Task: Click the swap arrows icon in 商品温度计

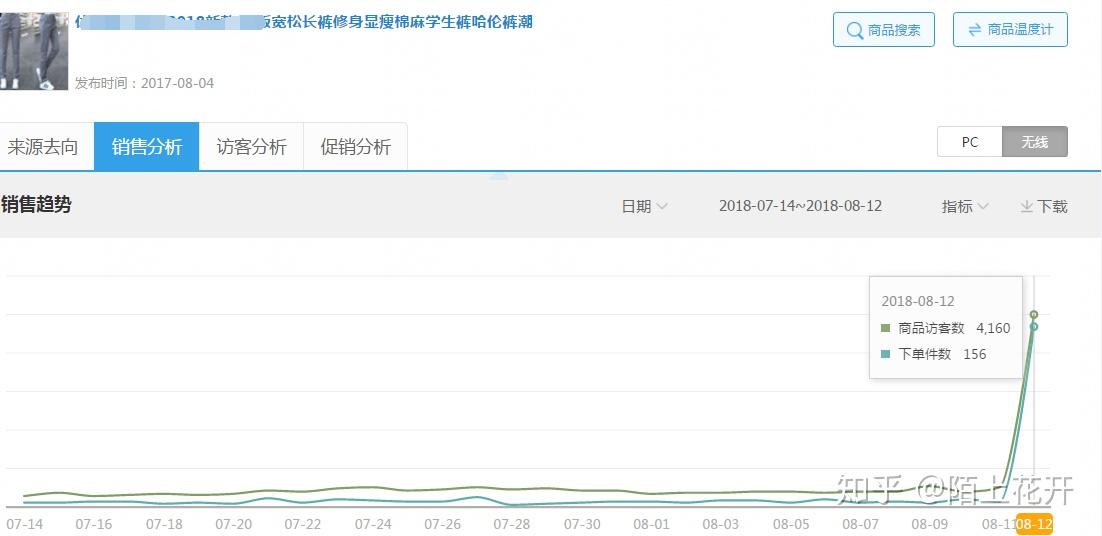Action: pyautogui.click(x=975, y=30)
